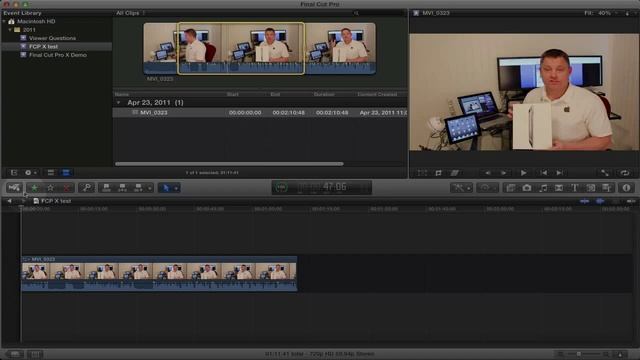Viewport: 640px width, 360px height.
Task: Play the clip in the Viewer
Action: 523,173
